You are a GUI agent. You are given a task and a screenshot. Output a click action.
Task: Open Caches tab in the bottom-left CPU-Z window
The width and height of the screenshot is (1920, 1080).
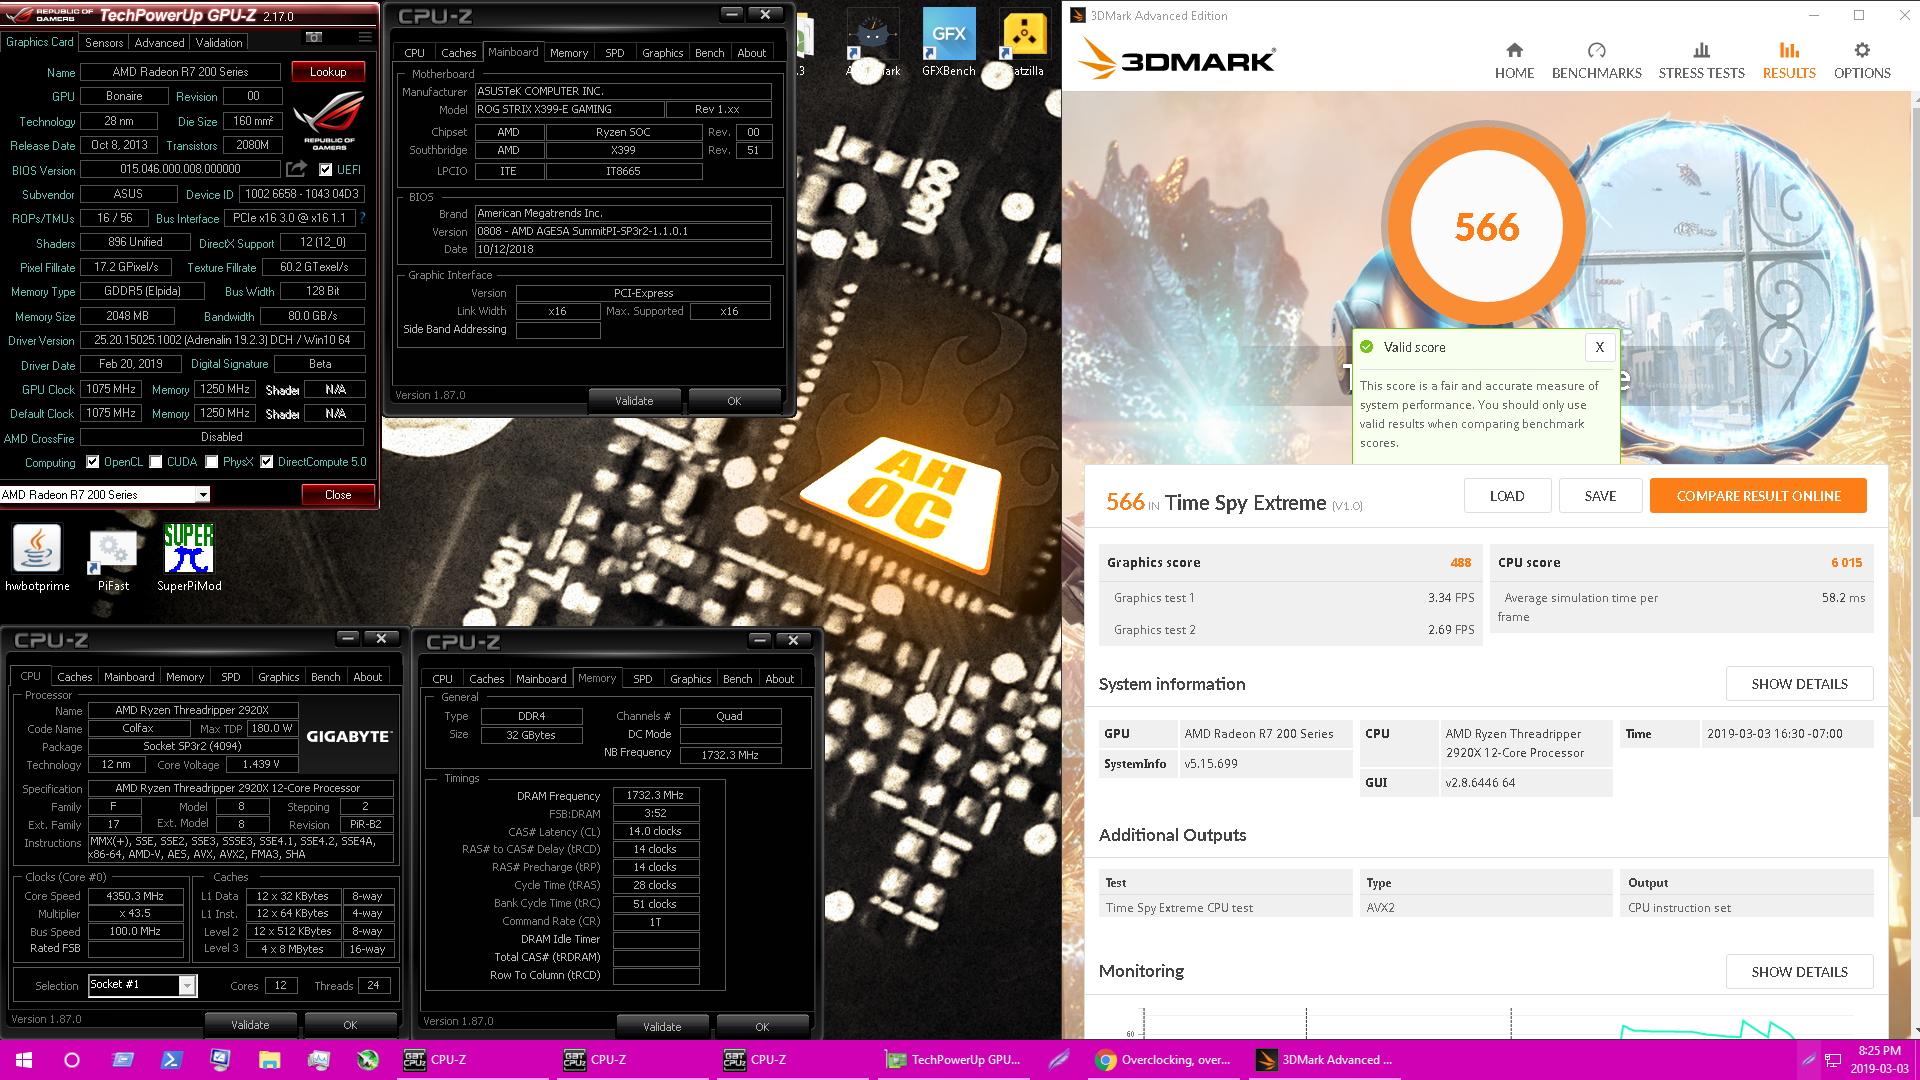click(x=75, y=677)
